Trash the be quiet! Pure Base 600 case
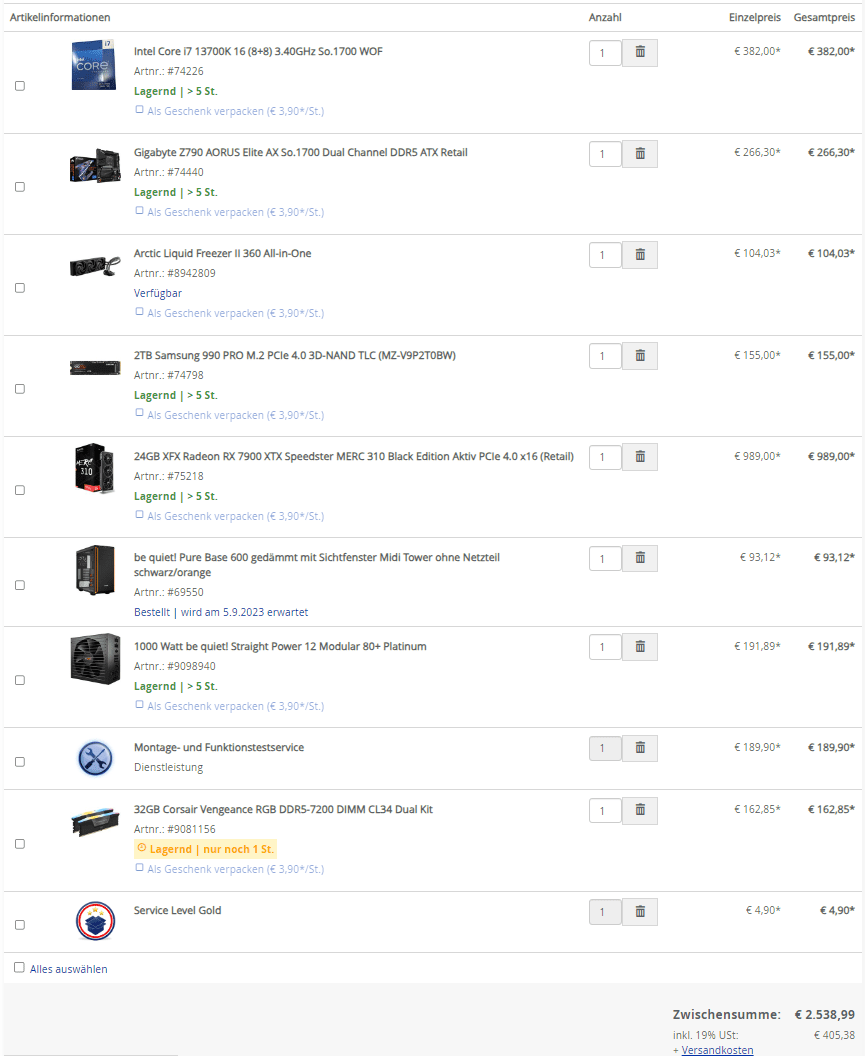This screenshot has height=1056, width=865. coord(640,558)
